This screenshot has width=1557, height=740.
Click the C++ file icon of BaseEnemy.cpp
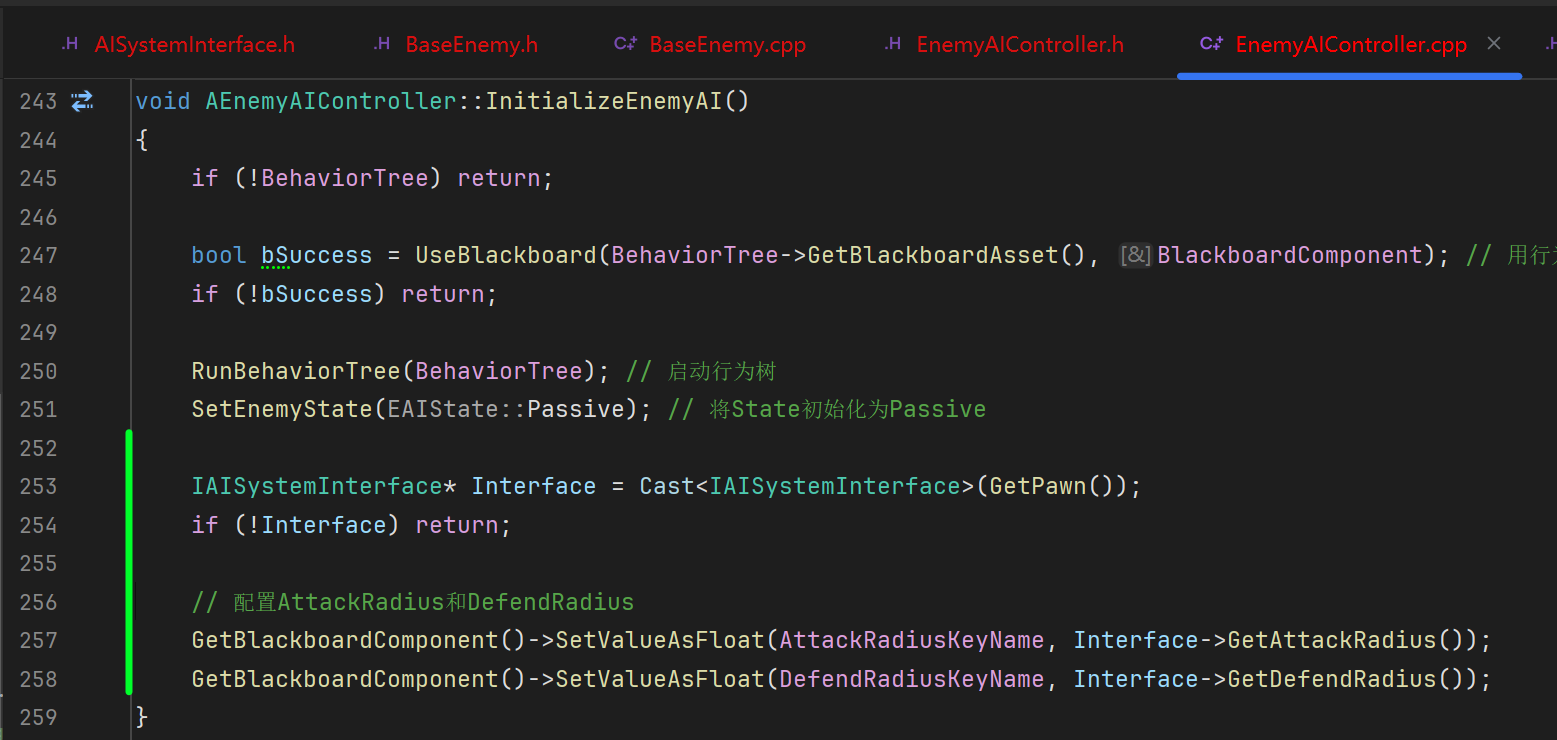coord(625,44)
